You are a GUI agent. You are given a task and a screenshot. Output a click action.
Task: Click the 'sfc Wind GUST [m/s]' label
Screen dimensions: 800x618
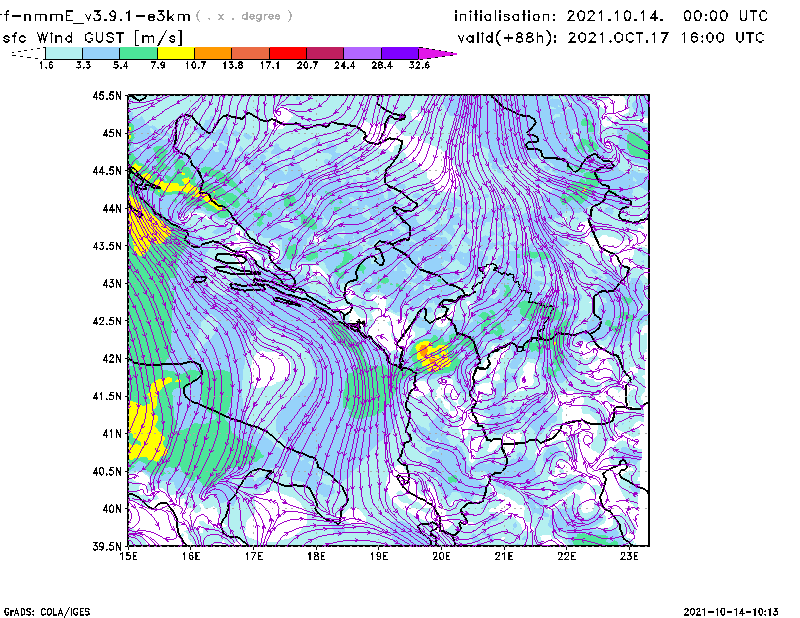click(x=92, y=38)
